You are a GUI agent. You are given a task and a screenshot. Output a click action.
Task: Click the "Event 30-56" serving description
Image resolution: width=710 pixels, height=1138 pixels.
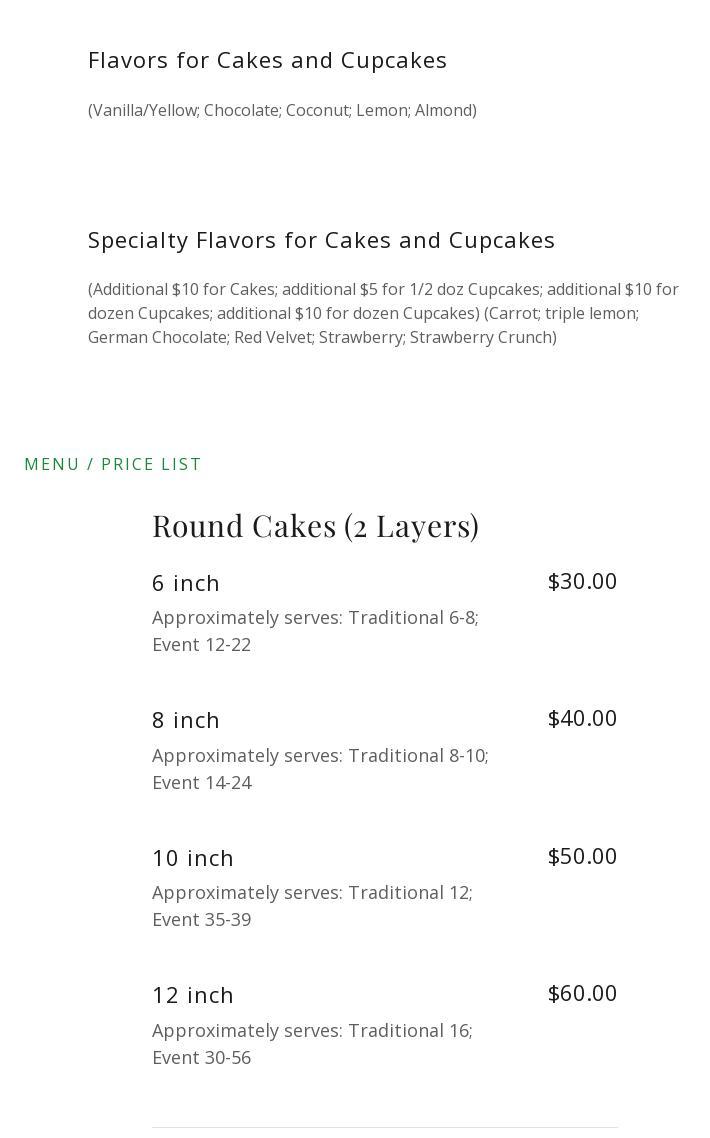pos(202,1057)
